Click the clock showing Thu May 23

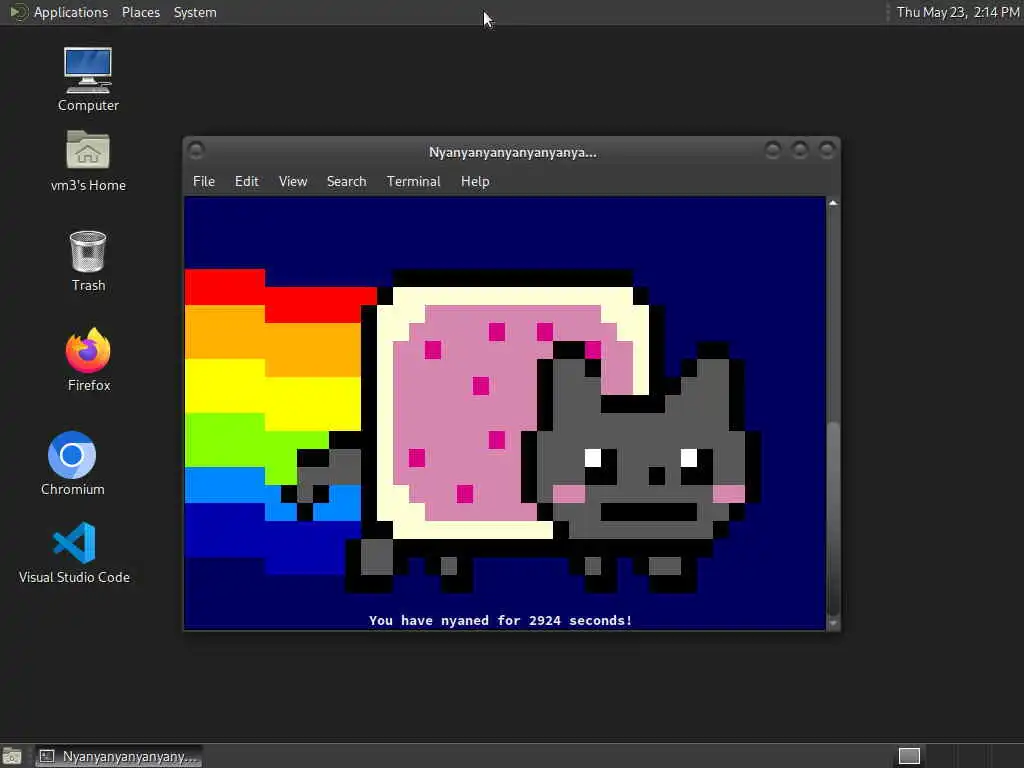pos(957,12)
